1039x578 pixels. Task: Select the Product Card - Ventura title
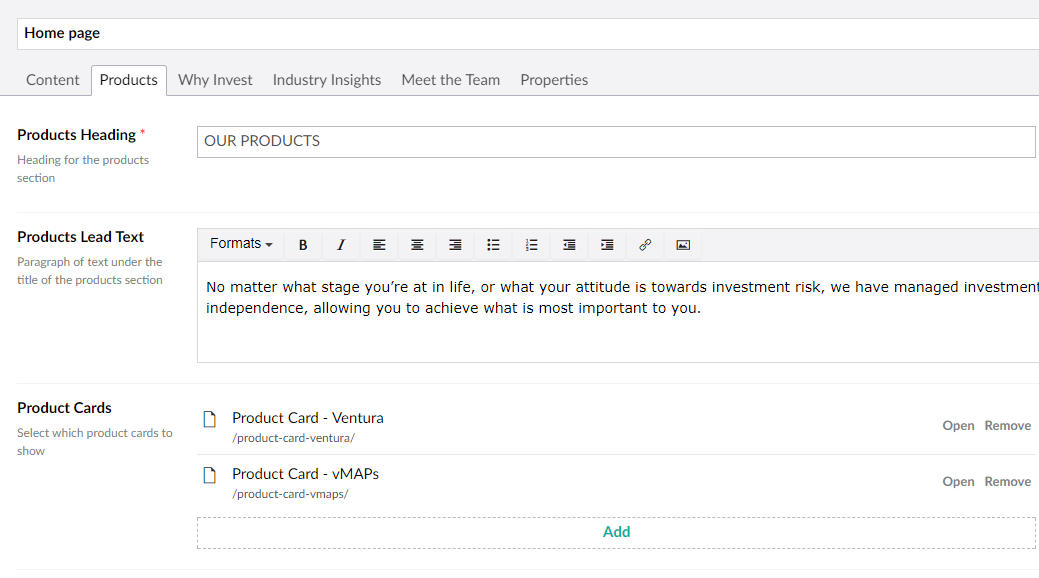tap(307, 418)
